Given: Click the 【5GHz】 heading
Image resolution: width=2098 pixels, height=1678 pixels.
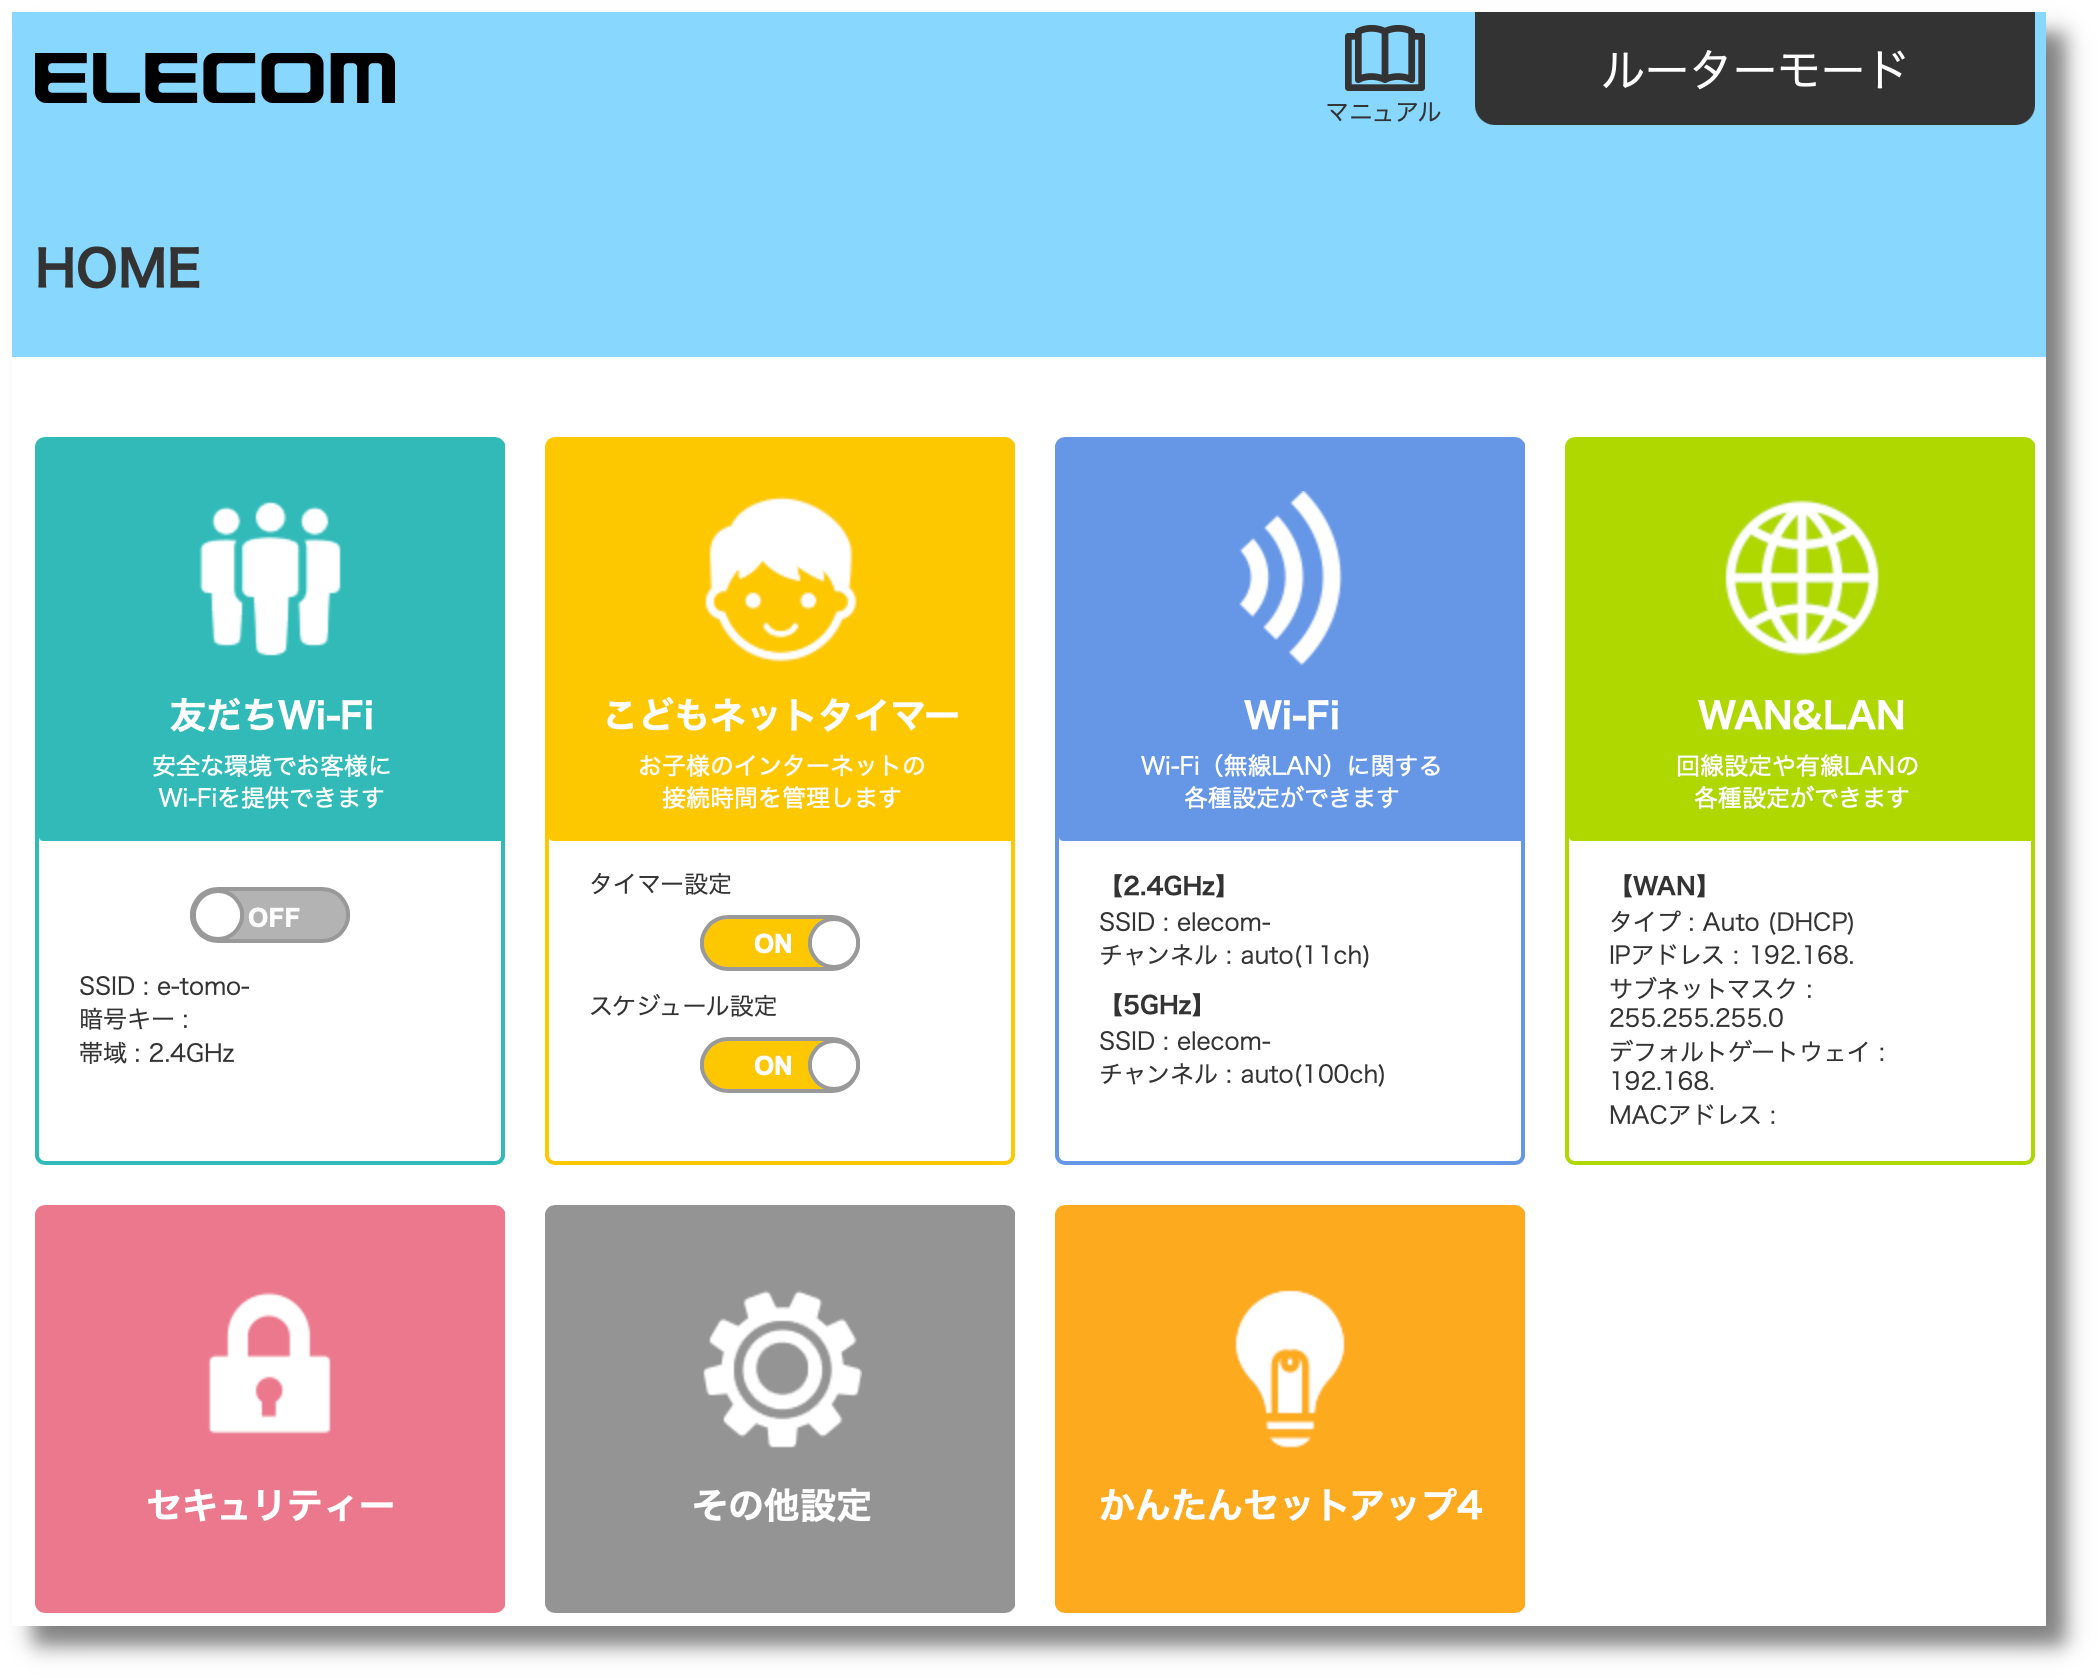Looking at the screenshot, I should tap(1157, 1005).
